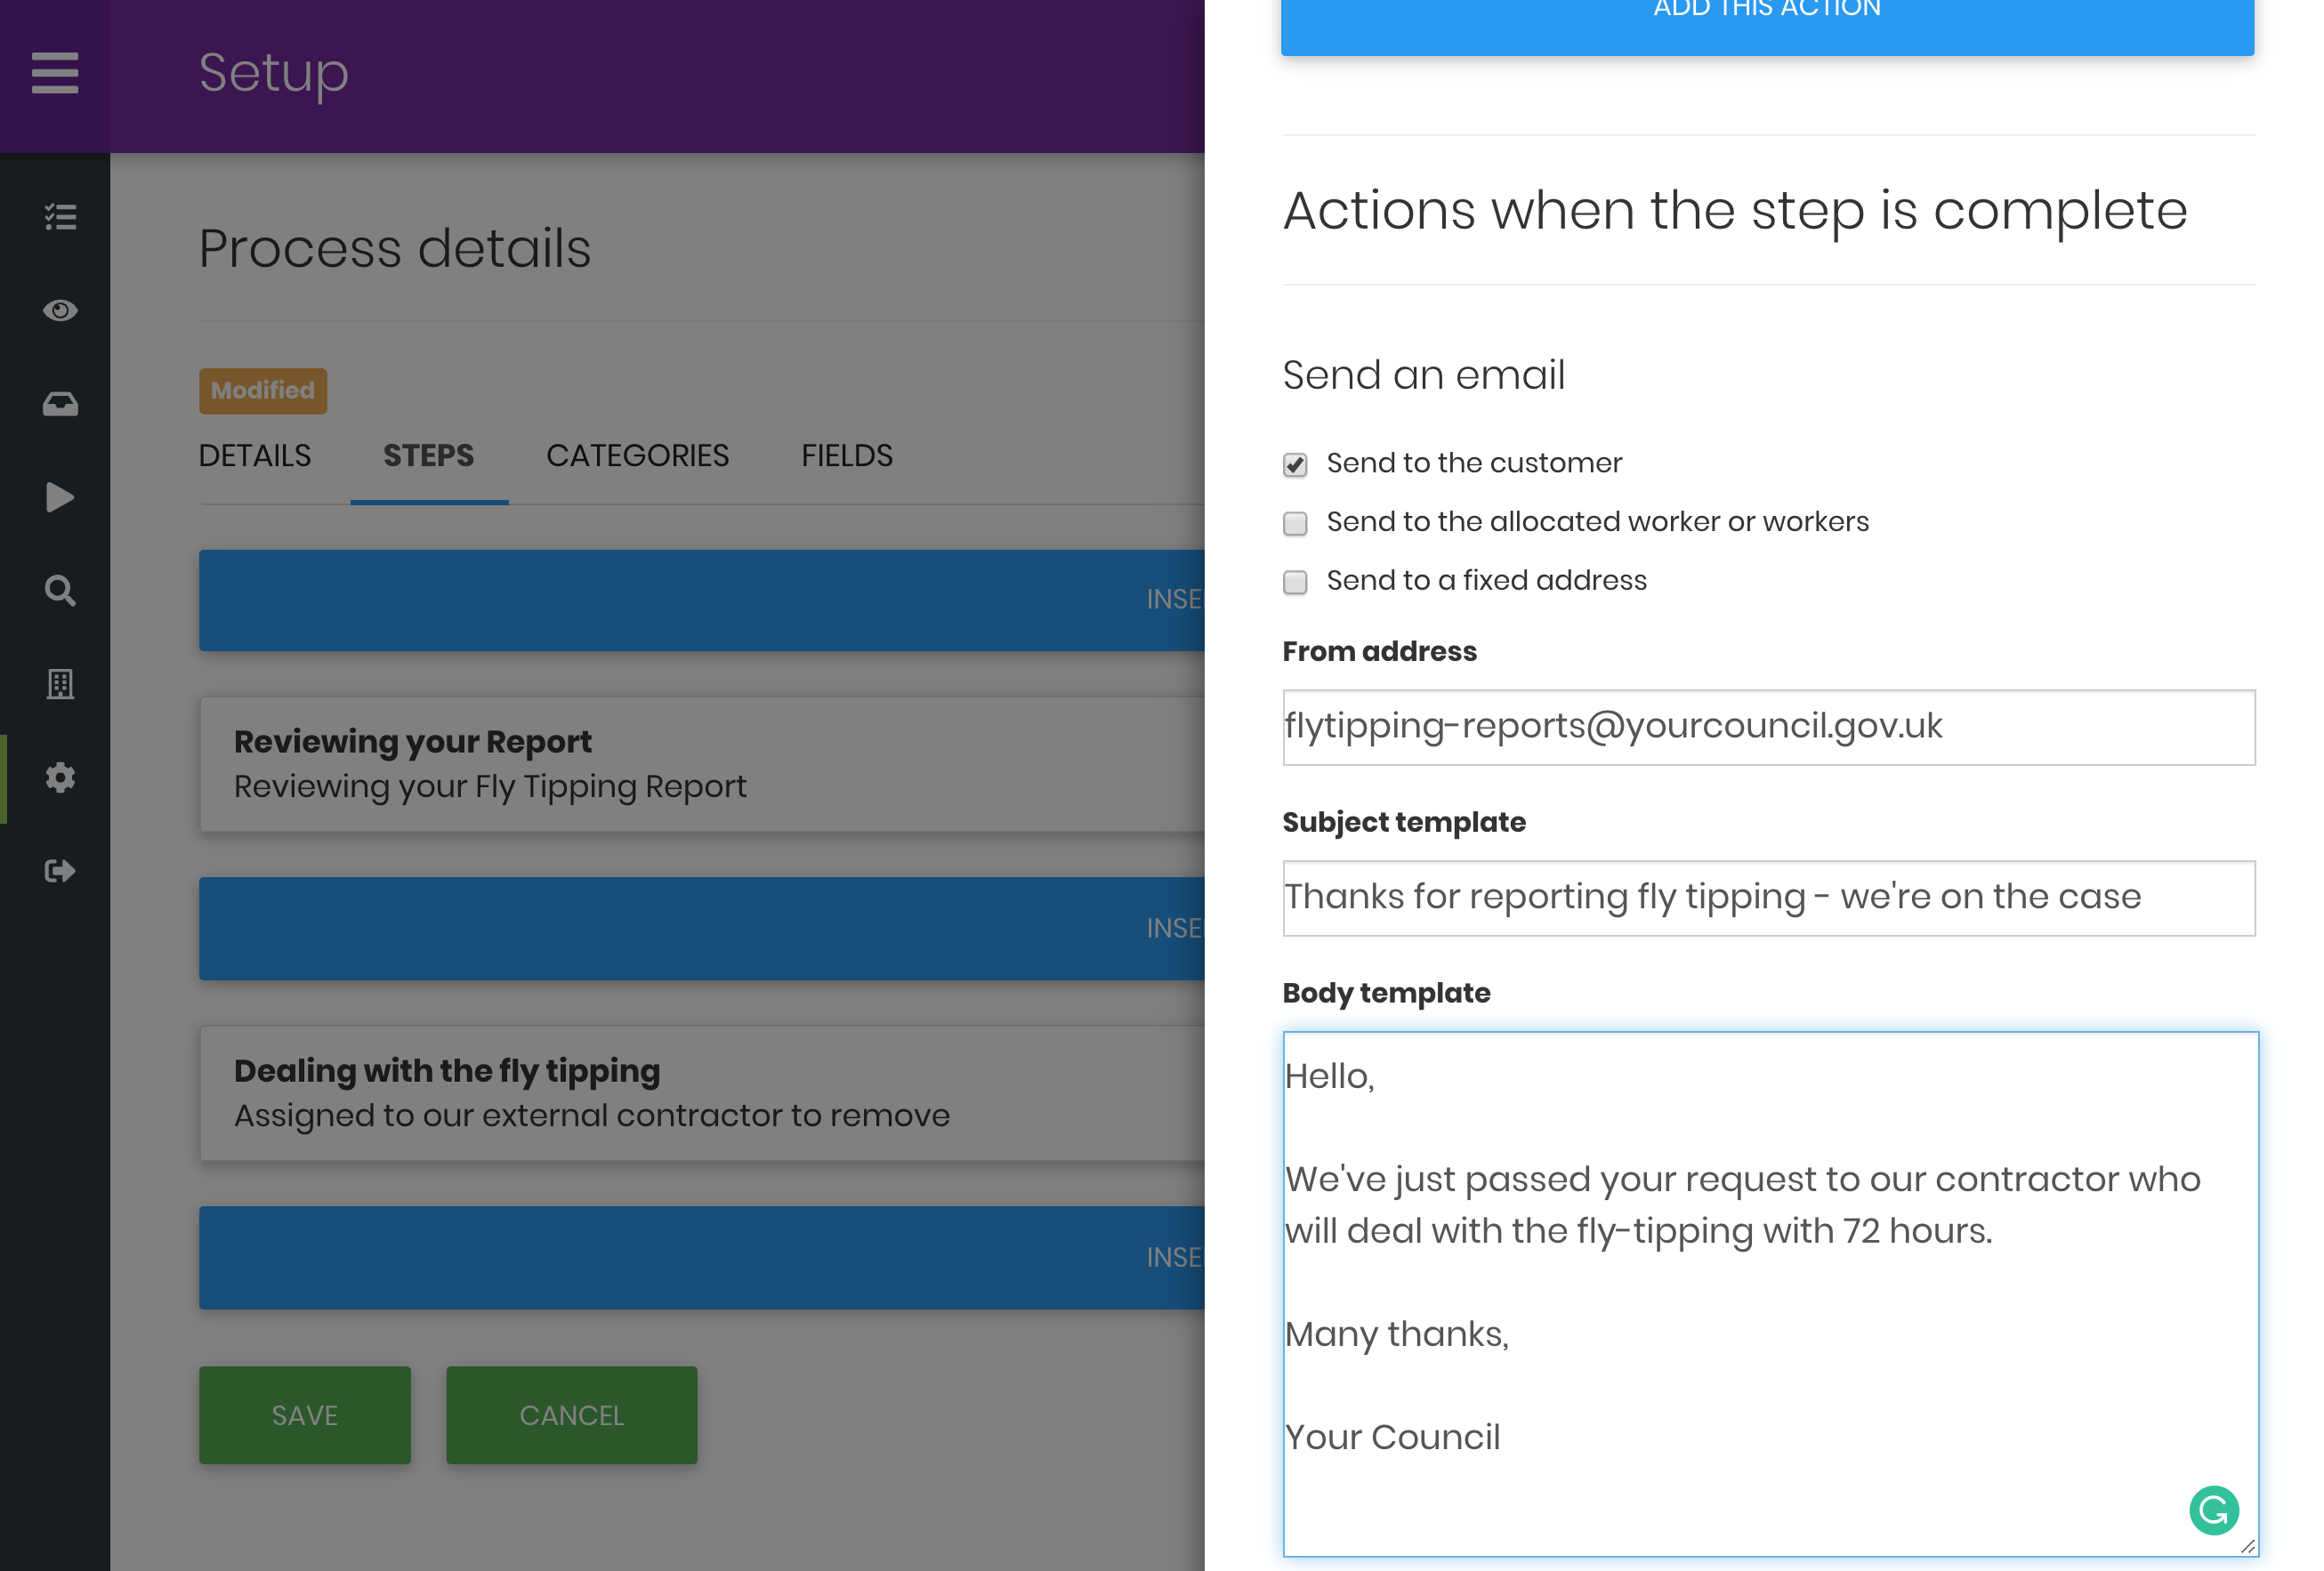Click the green SAVE button
The width and height of the screenshot is (2324, 1571).
[x=305, y=1415]
